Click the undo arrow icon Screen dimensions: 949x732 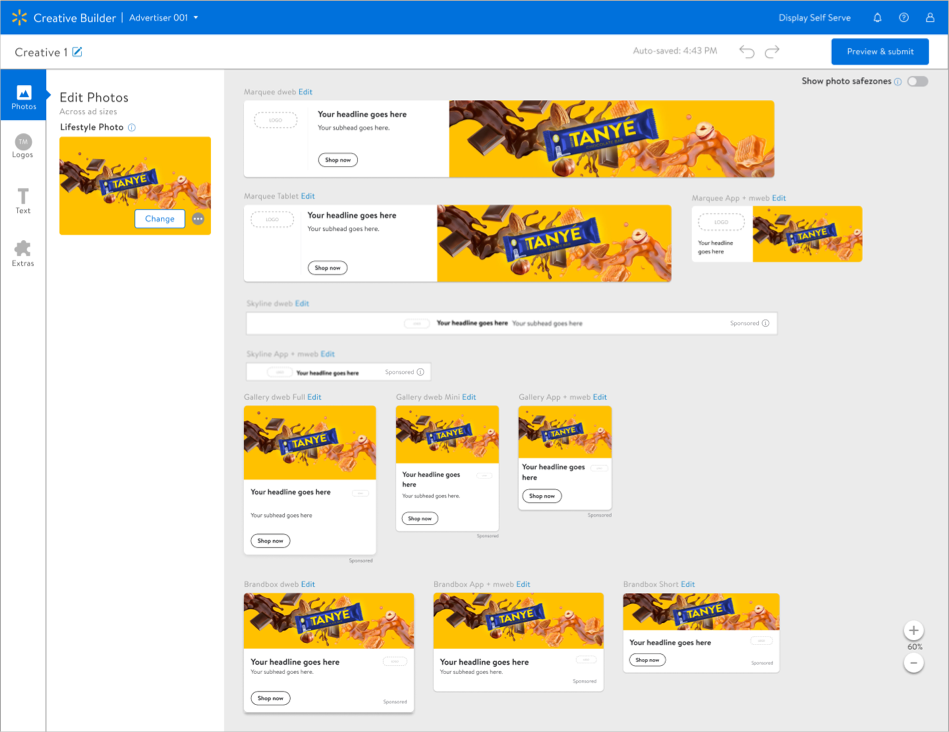[747, 52]
